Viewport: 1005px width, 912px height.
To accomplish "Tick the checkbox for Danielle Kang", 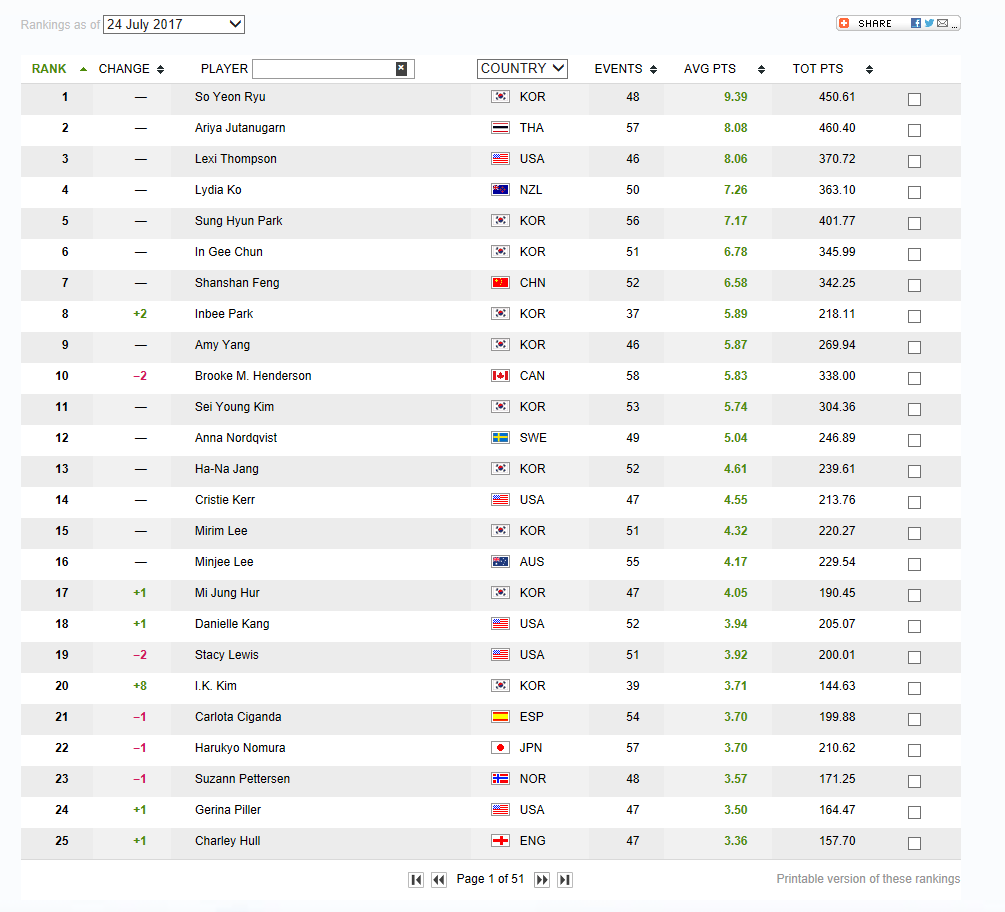I will click(x=915, y=626).
